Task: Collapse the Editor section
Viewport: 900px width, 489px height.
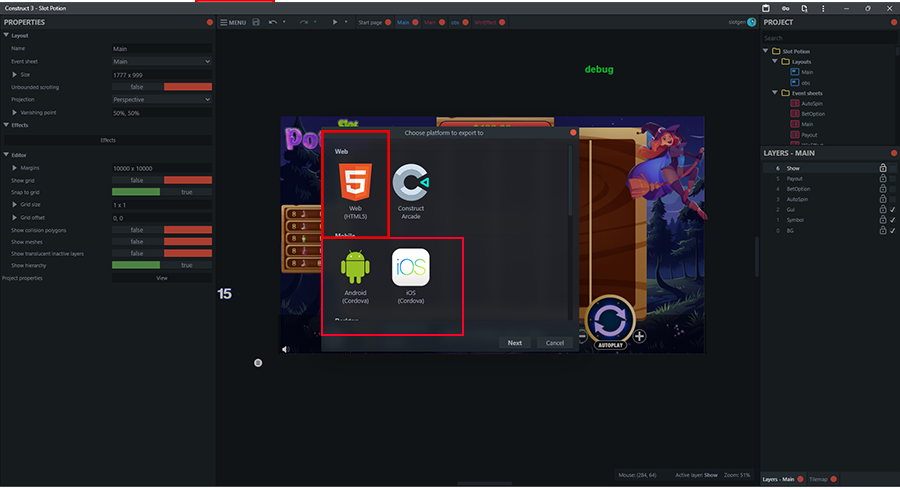Action: 6,155
